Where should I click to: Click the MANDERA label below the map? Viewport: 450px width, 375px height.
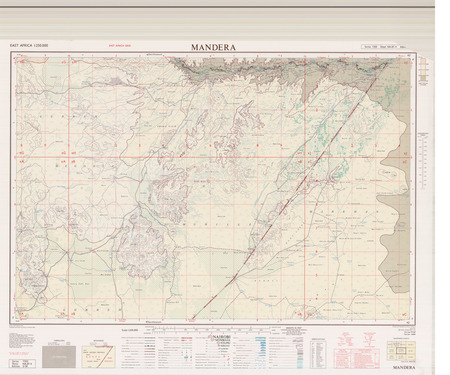pos(404,367)
